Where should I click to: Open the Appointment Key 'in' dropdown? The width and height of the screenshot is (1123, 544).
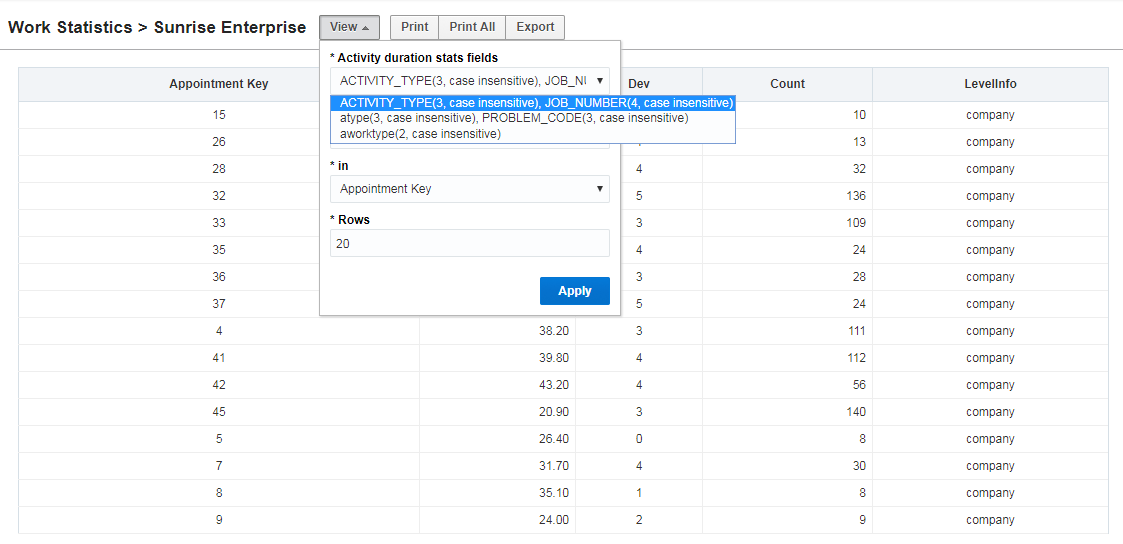470,189
